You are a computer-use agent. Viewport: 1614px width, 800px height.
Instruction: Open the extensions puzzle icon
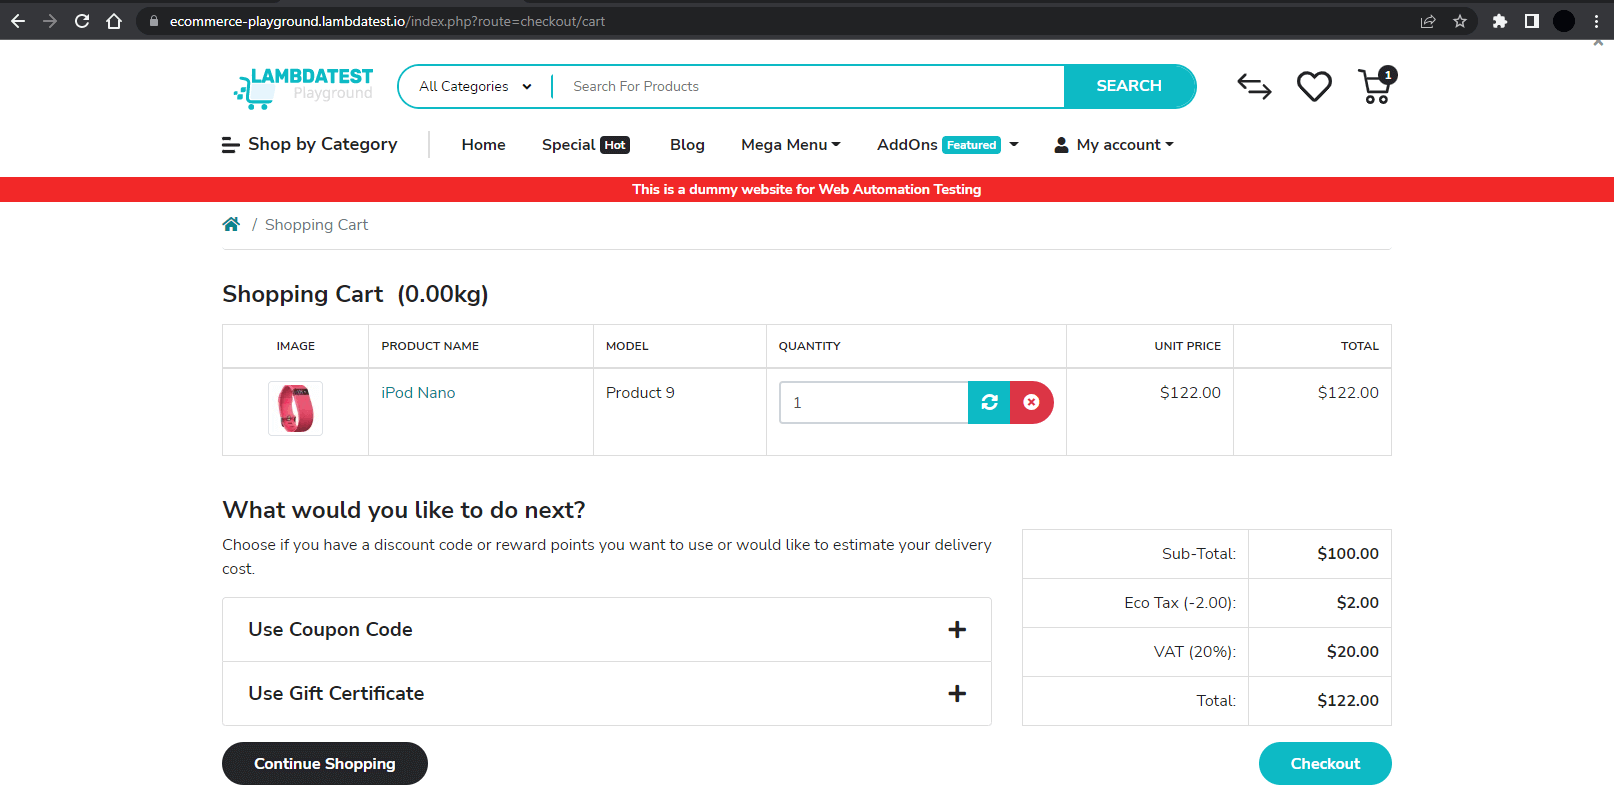pos(1499,21)
